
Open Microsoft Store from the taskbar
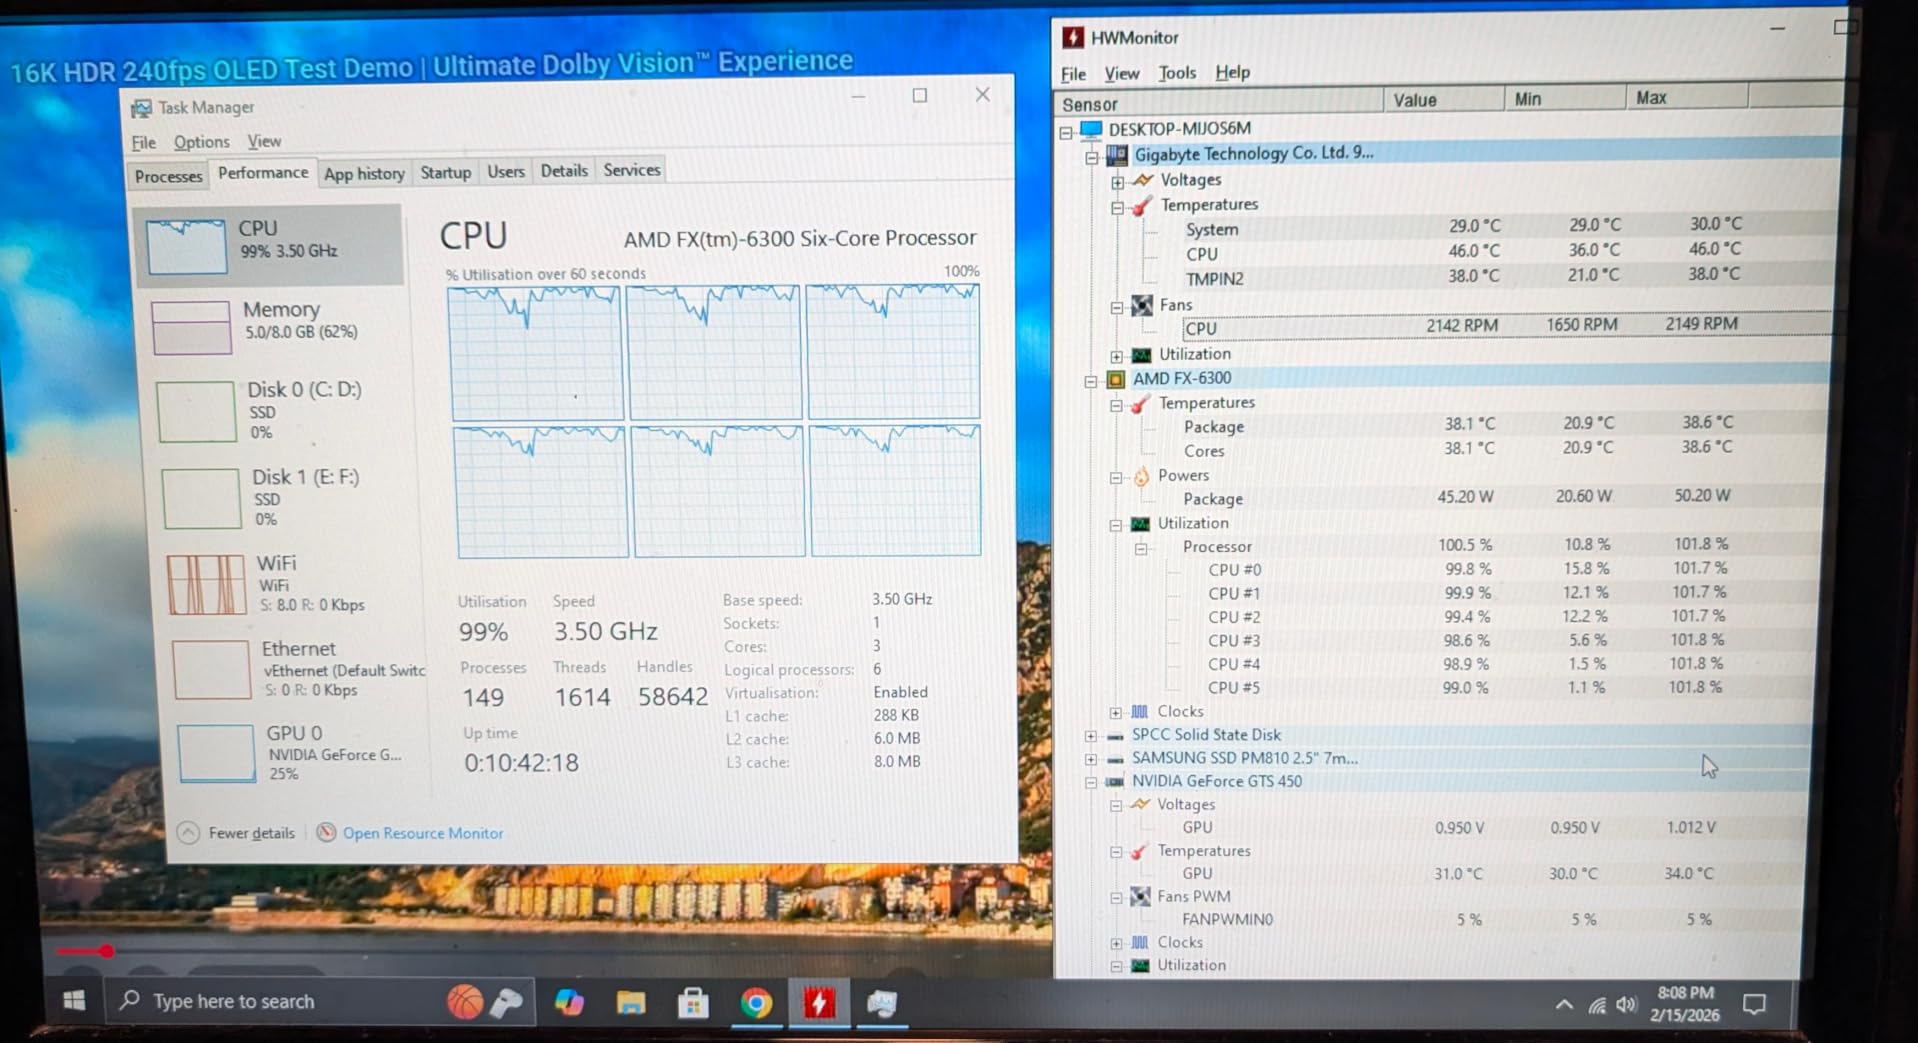tap(693, 1003)
